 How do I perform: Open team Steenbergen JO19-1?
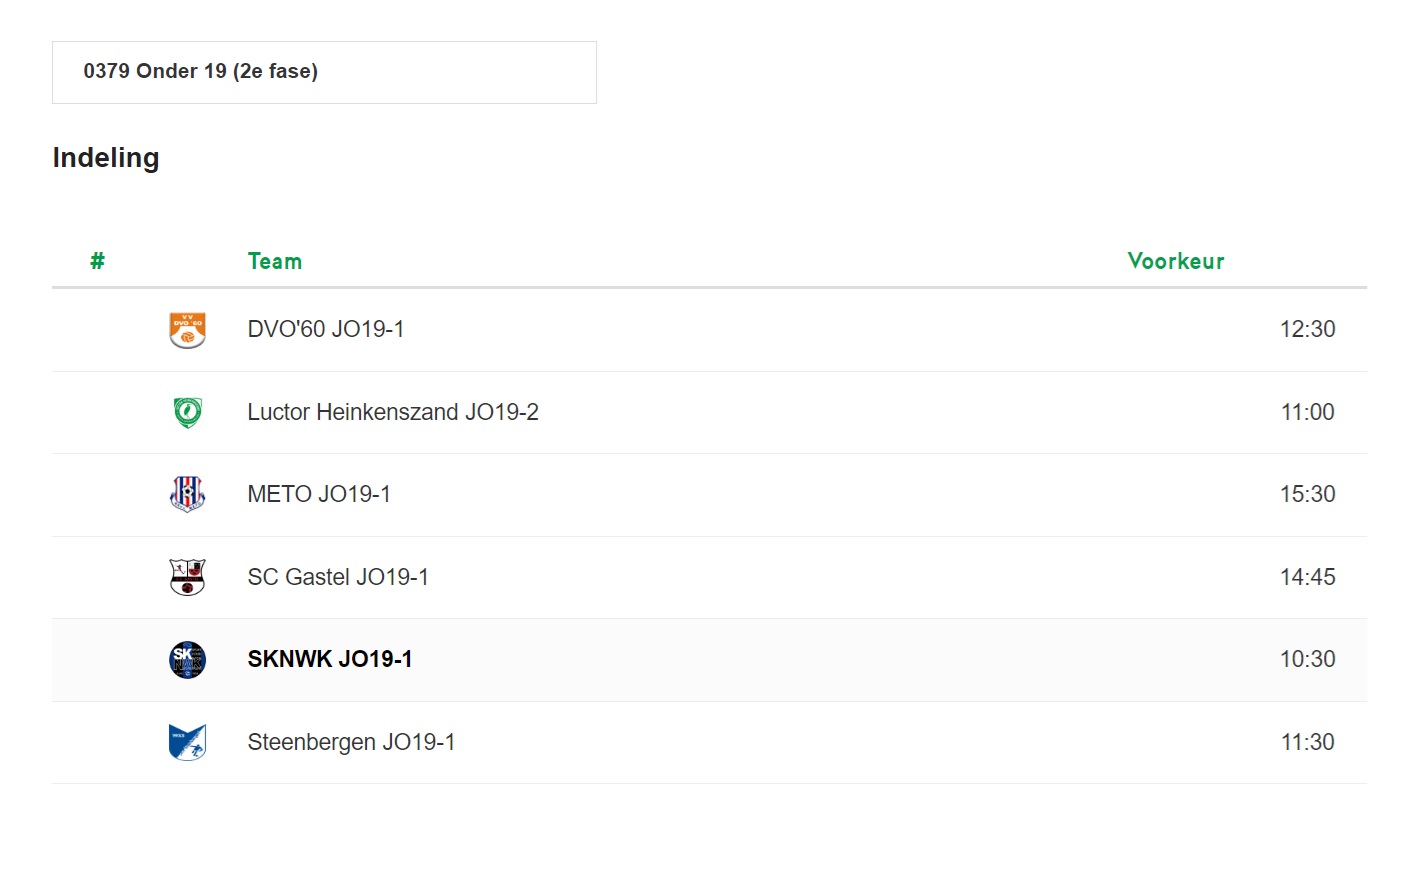[x=351, y=742]
